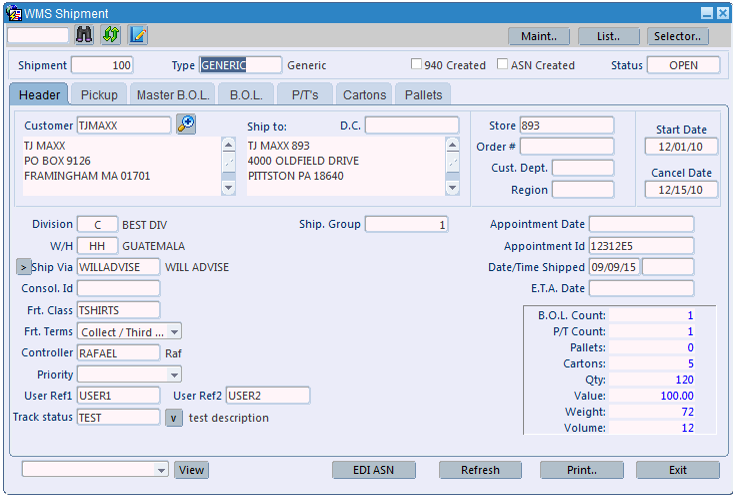The height and width of the screenshot is (495, 733).
Task: Open the Priority dropdown
Action: [x=174, y=374]
